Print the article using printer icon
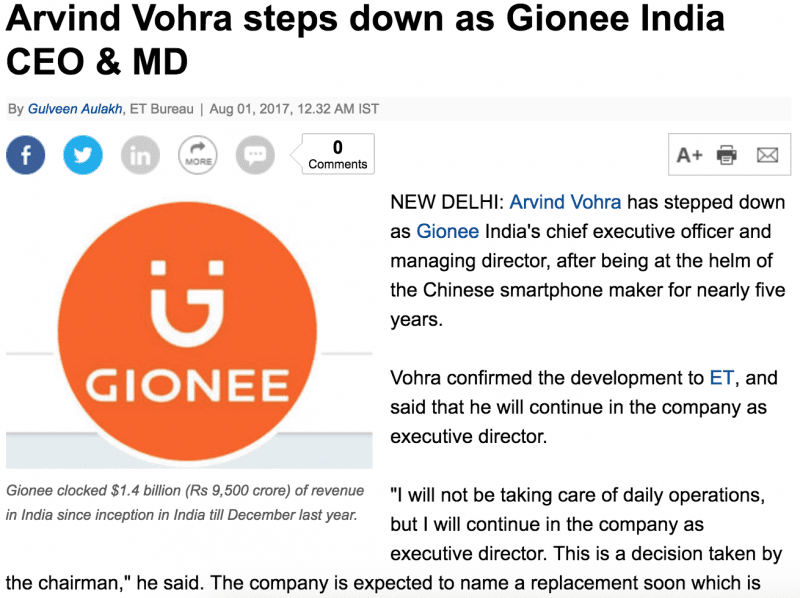 pos(727,155)
